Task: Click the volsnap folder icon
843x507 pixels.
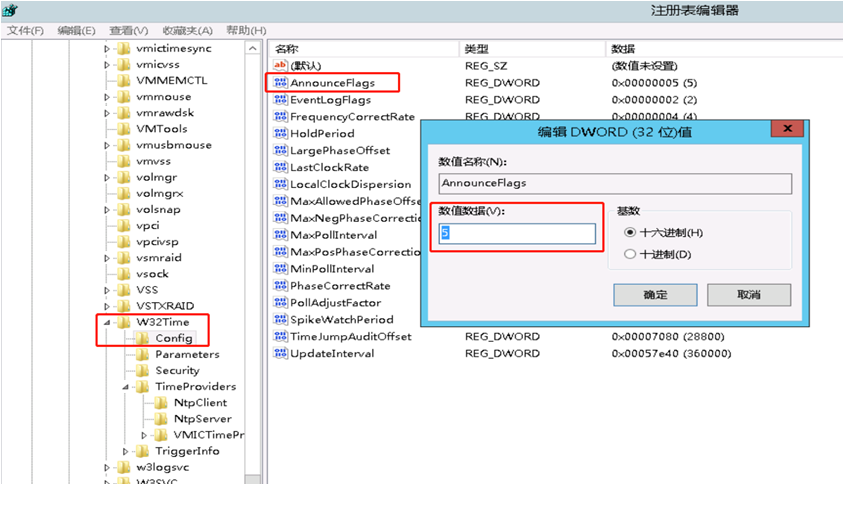Action: tap(124, 210)
